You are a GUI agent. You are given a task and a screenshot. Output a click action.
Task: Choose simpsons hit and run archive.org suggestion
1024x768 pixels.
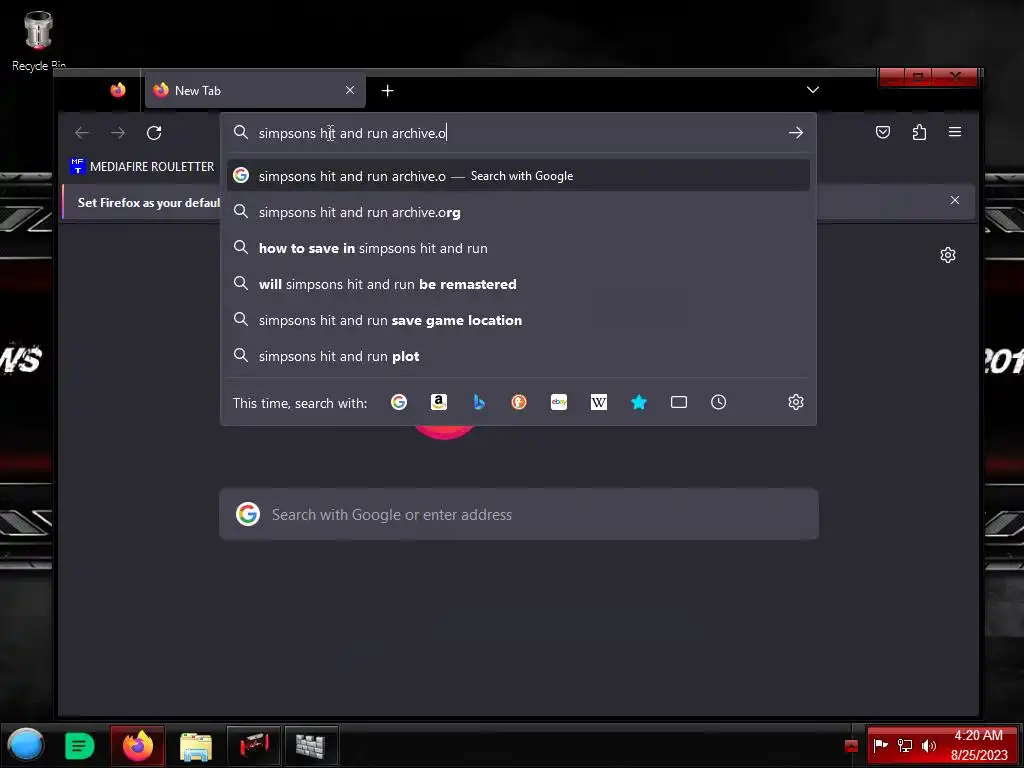pyautogui.click(x=518, y=212)
